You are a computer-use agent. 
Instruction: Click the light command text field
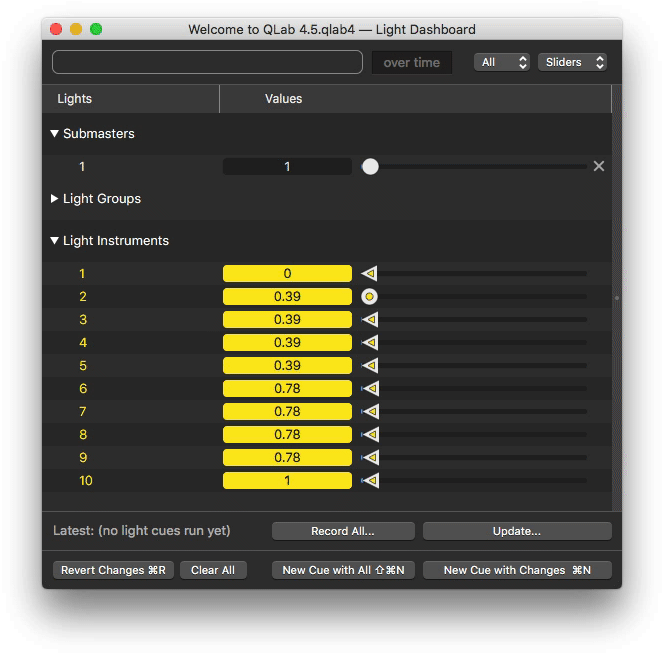(x=207, y=62)
